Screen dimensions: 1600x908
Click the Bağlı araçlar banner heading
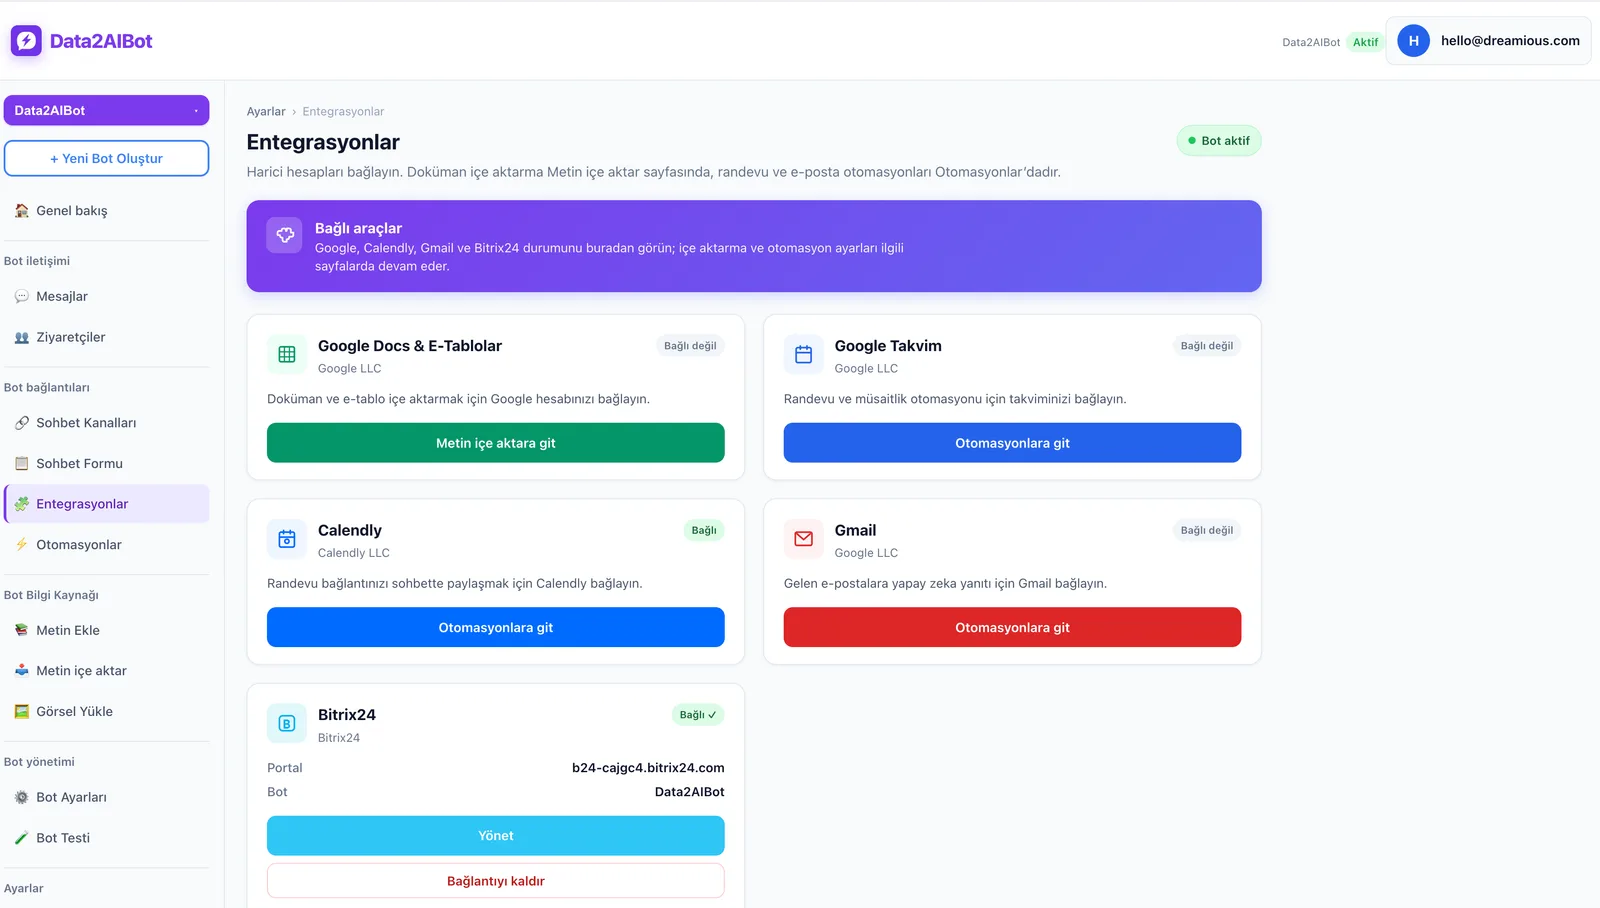click(358, 228)
